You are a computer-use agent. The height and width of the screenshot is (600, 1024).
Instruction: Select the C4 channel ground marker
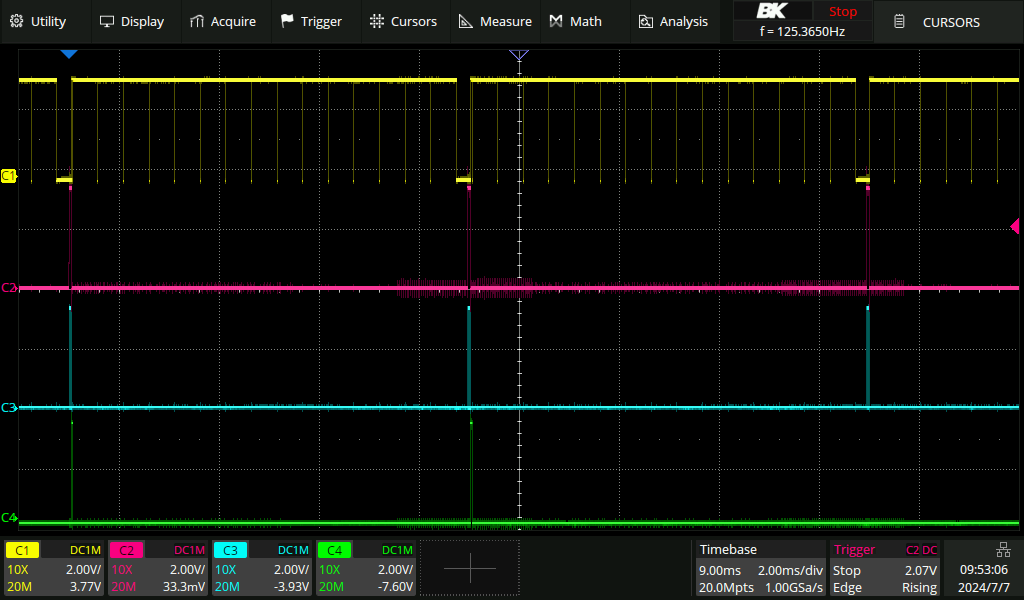[8, 518]
